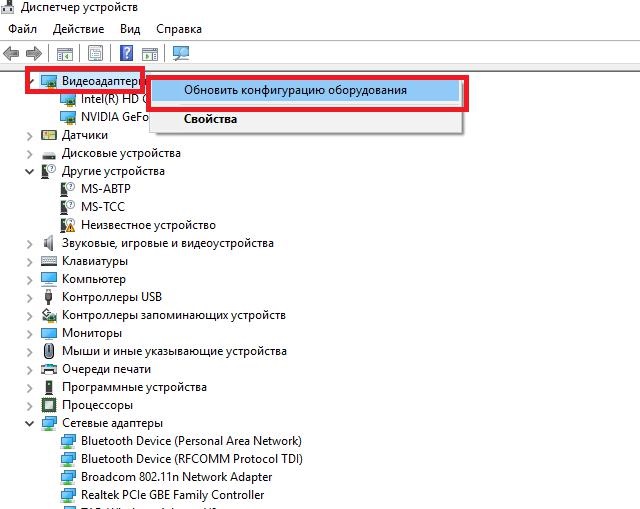The image size is (640, 509).
Task: Expand Контроллеры запоминающих устройств category
Action: point(29,316)
